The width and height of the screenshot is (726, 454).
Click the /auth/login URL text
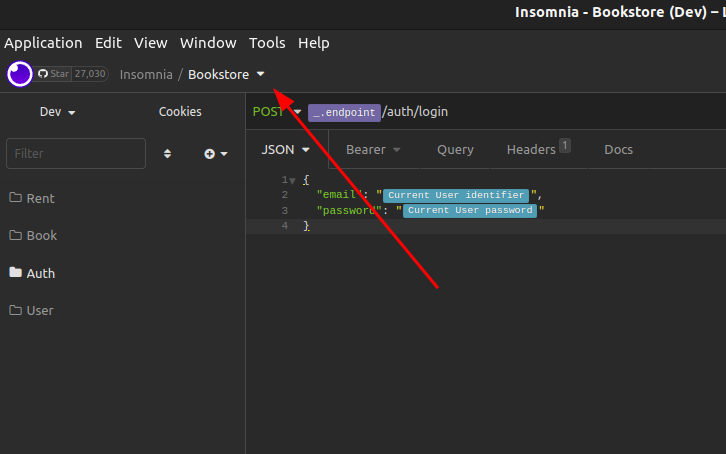coord(415,112)
